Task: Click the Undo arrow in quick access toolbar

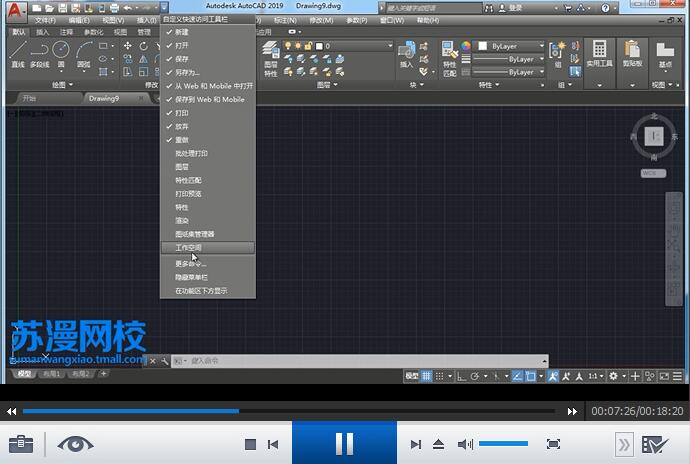Action: coord(128,8)
